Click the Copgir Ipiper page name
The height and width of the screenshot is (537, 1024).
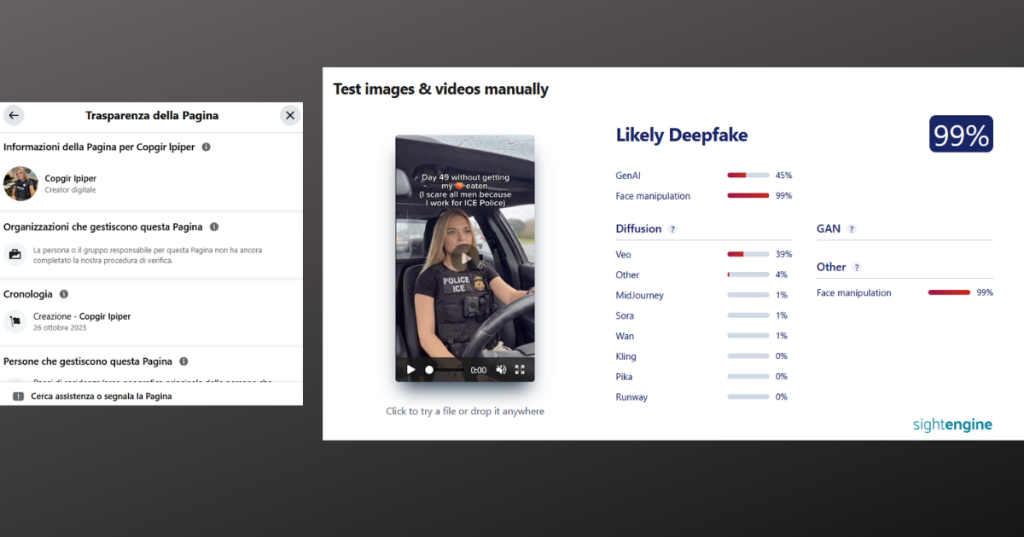click(70, 178)
